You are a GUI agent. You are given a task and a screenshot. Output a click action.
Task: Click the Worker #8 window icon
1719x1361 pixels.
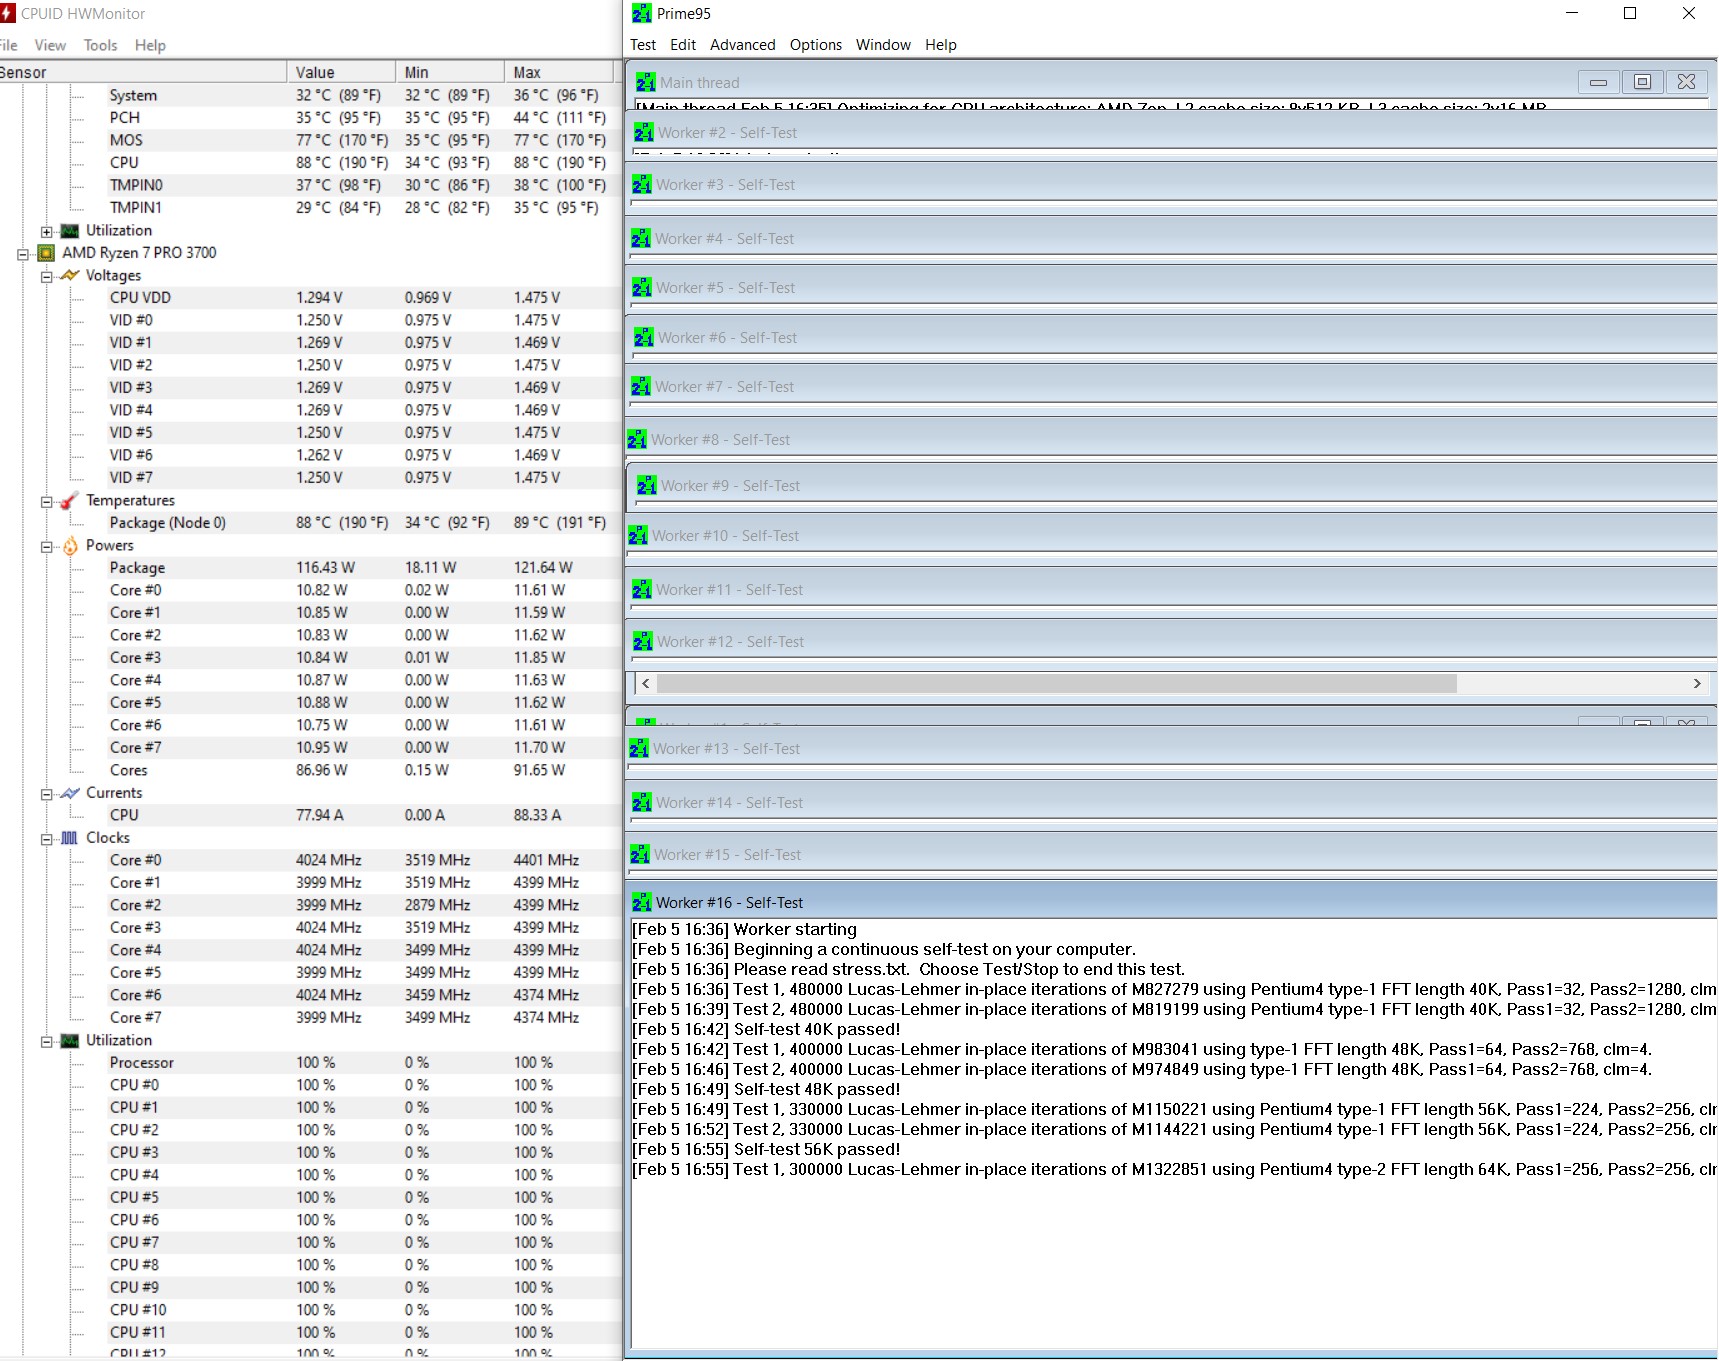pyautogui.click(x=637, y=439)
